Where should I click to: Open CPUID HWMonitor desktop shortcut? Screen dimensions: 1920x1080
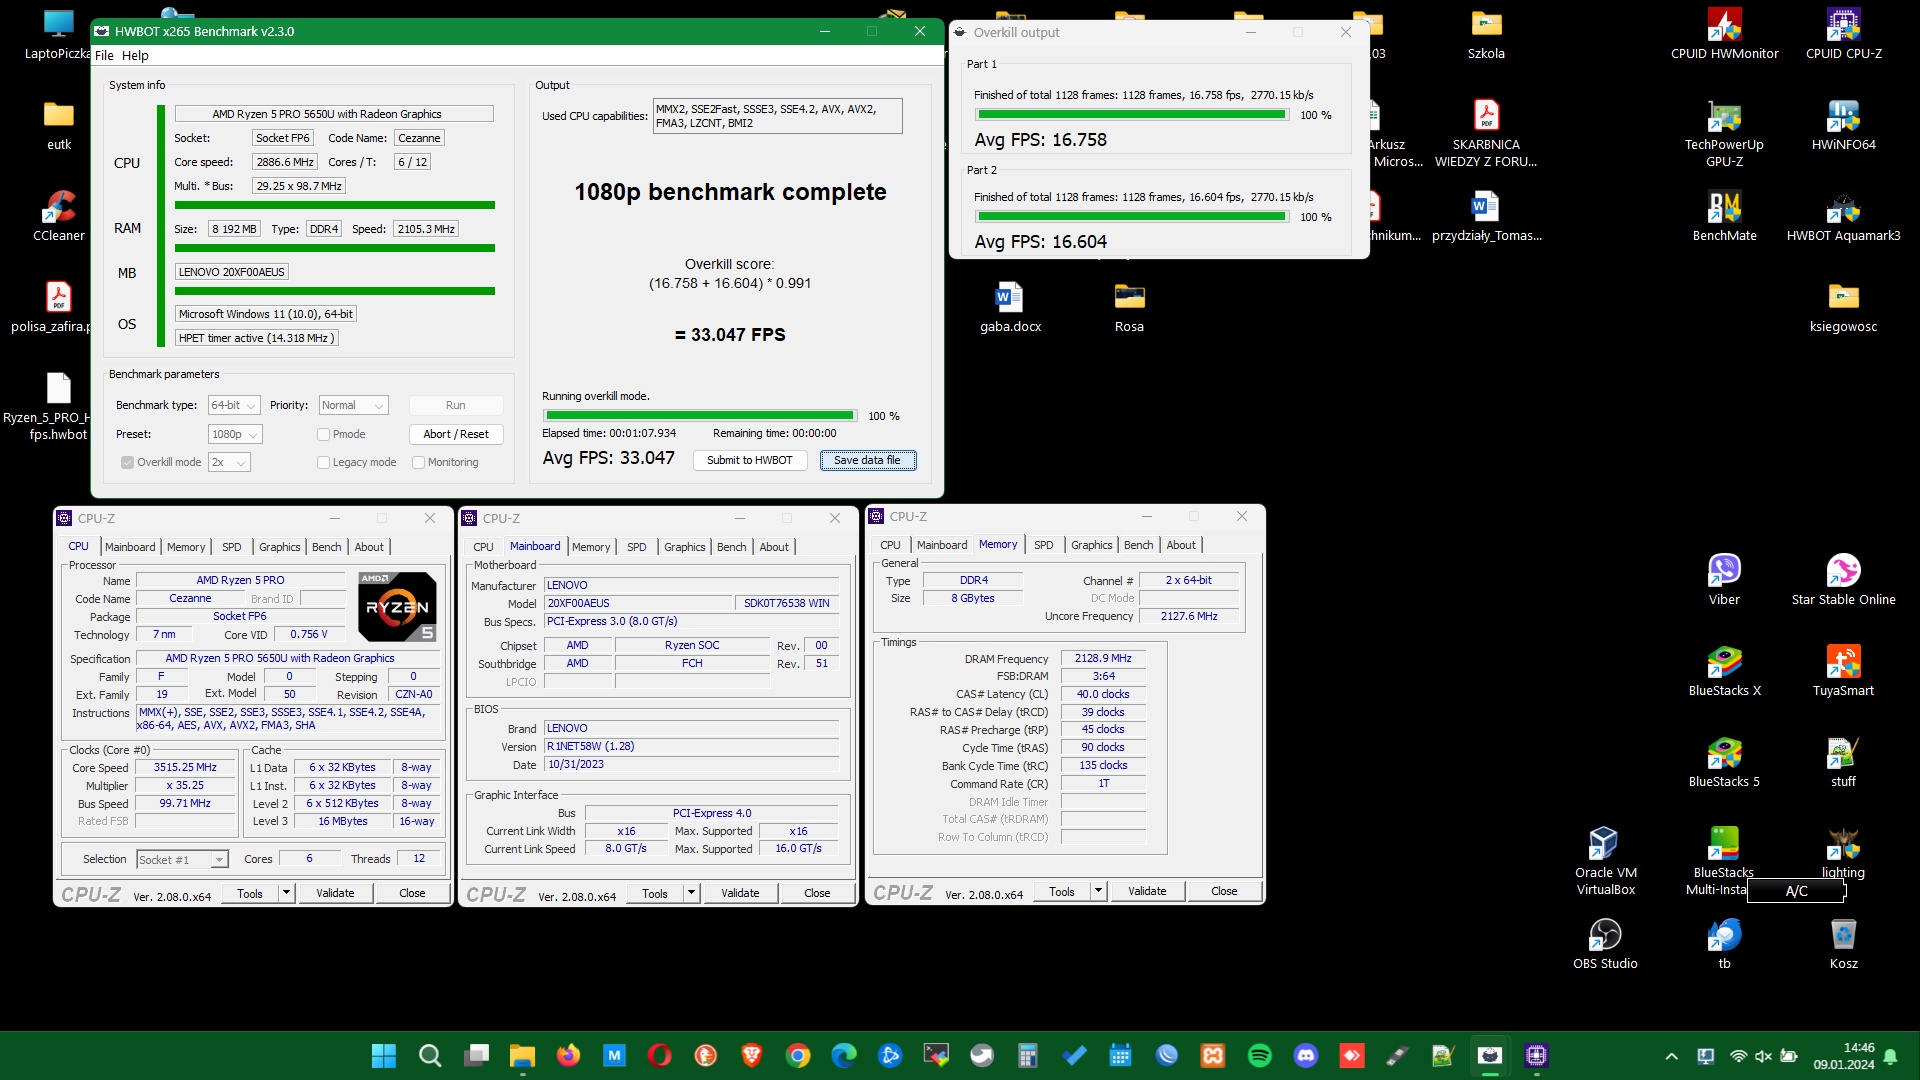click(1724, 33)
